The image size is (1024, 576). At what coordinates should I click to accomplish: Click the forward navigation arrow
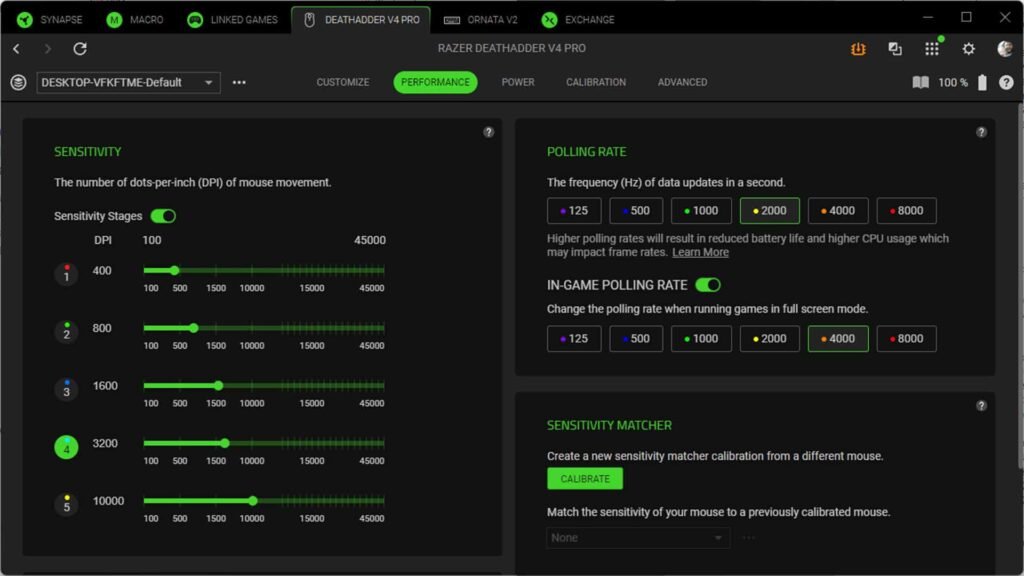tap(47, 48)
